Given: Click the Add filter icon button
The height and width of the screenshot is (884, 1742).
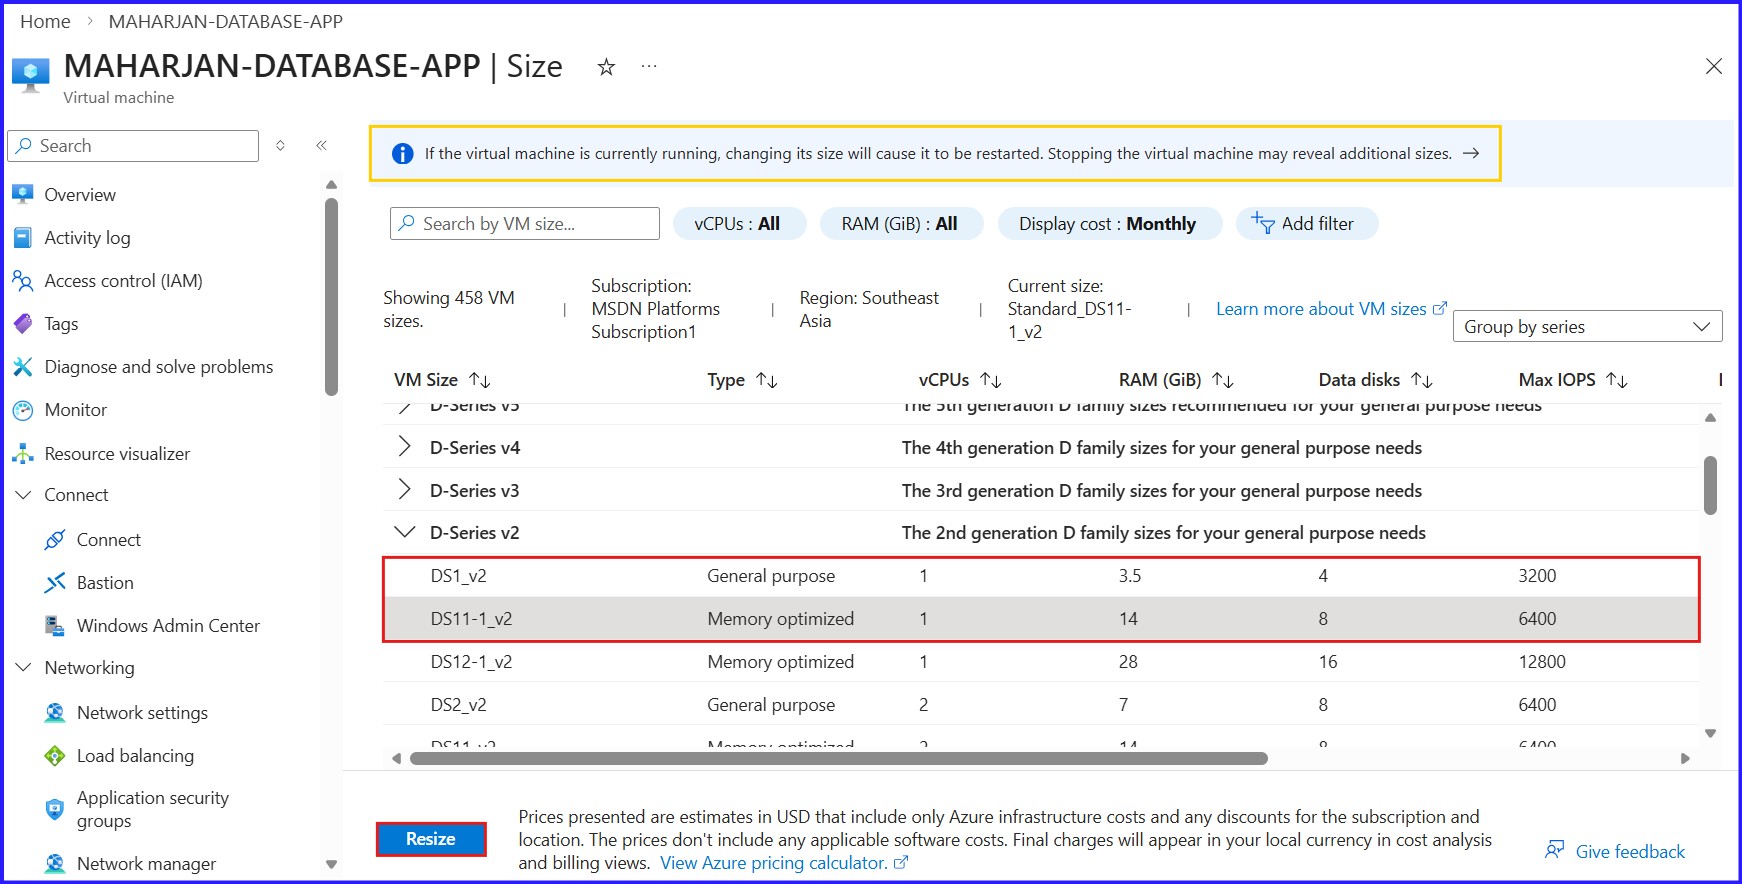Looking at the screenshot, I should pos(1263,223).
